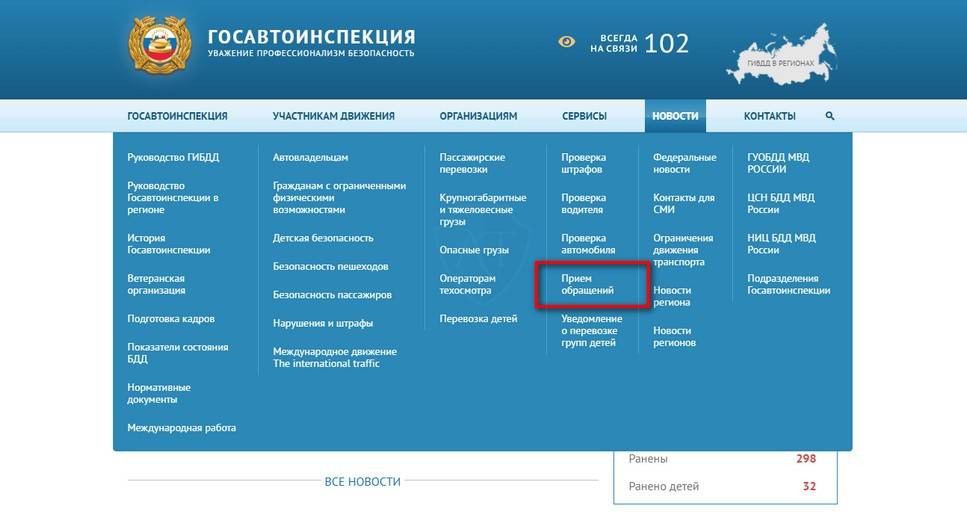Expand the Организациям menu

(x=478, y=116)
